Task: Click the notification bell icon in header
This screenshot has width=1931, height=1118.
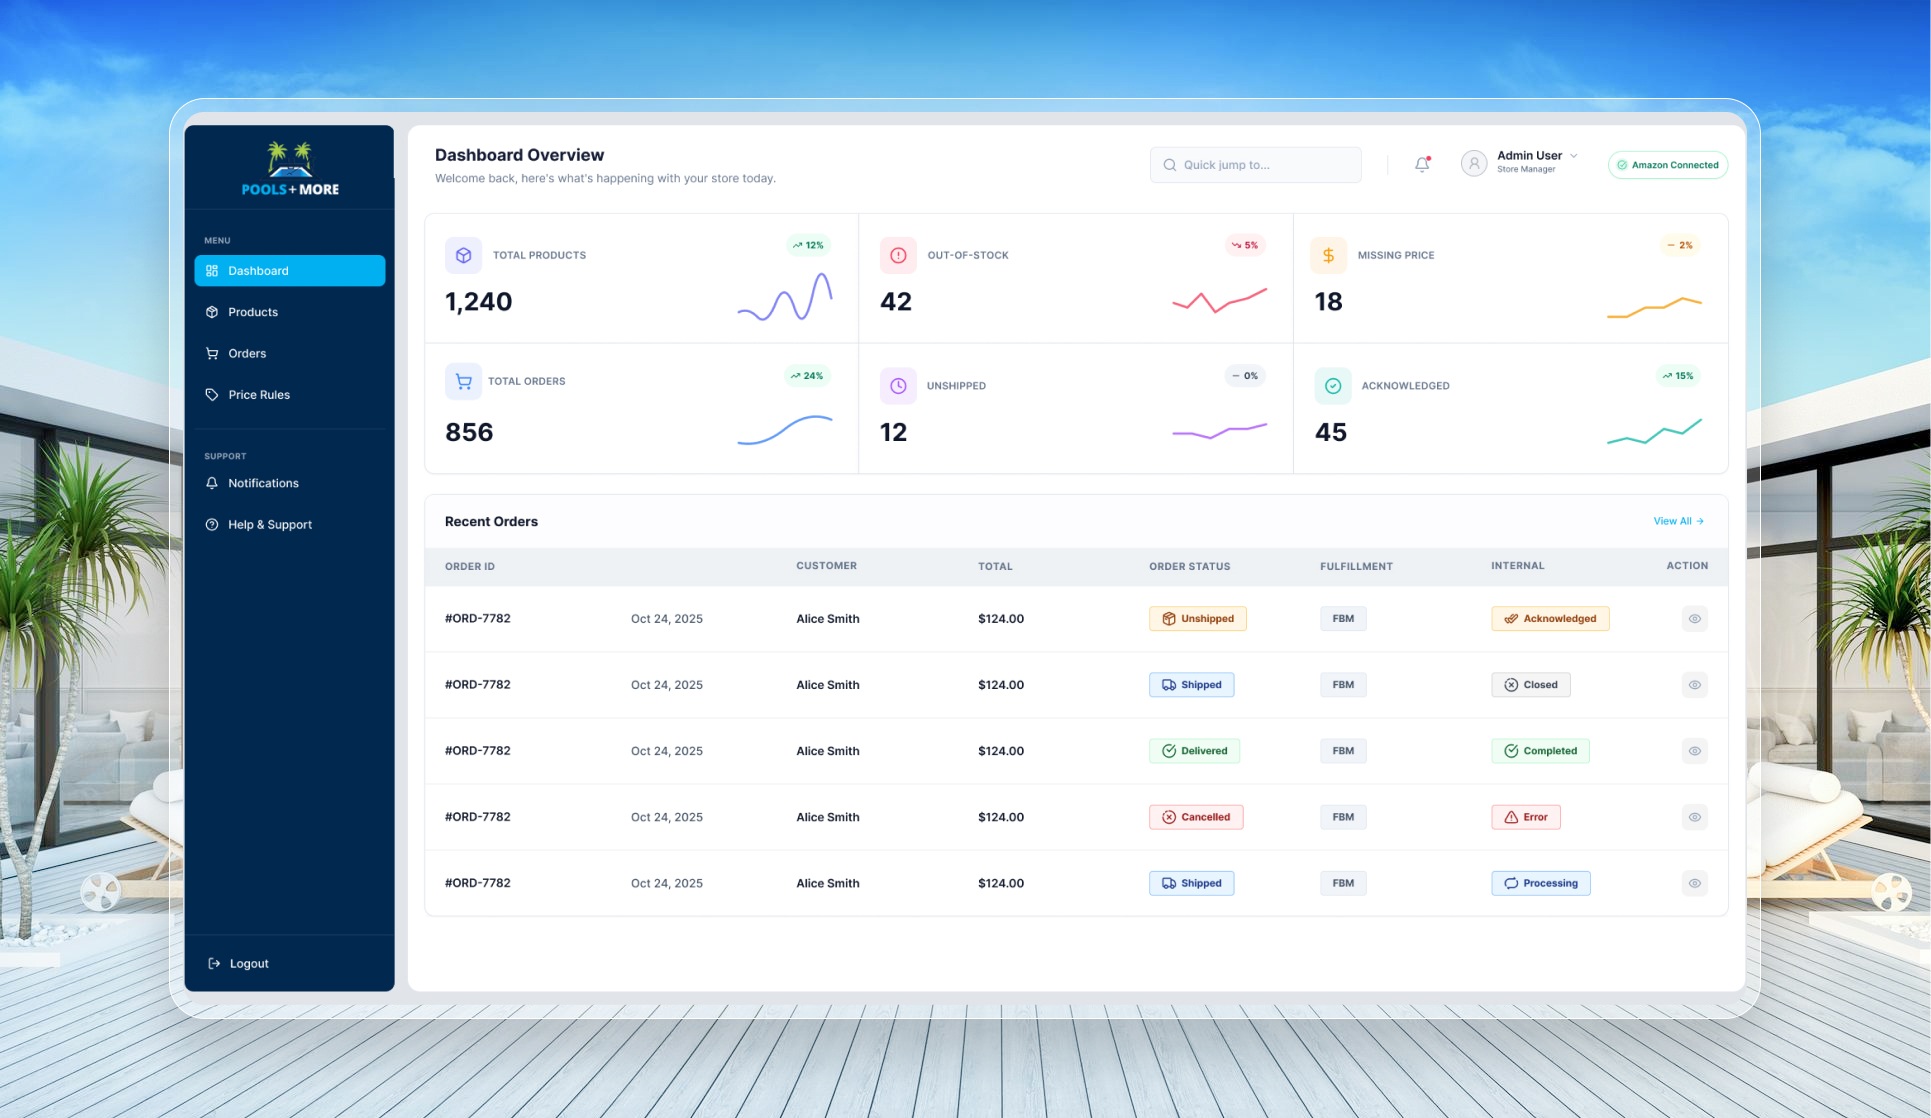Action: coord(1422,165)
